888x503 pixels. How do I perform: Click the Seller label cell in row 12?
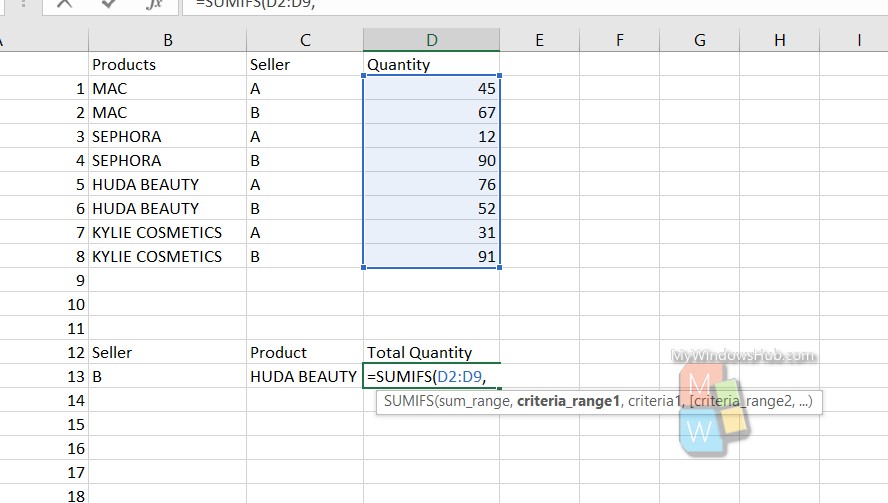point(168,352)
